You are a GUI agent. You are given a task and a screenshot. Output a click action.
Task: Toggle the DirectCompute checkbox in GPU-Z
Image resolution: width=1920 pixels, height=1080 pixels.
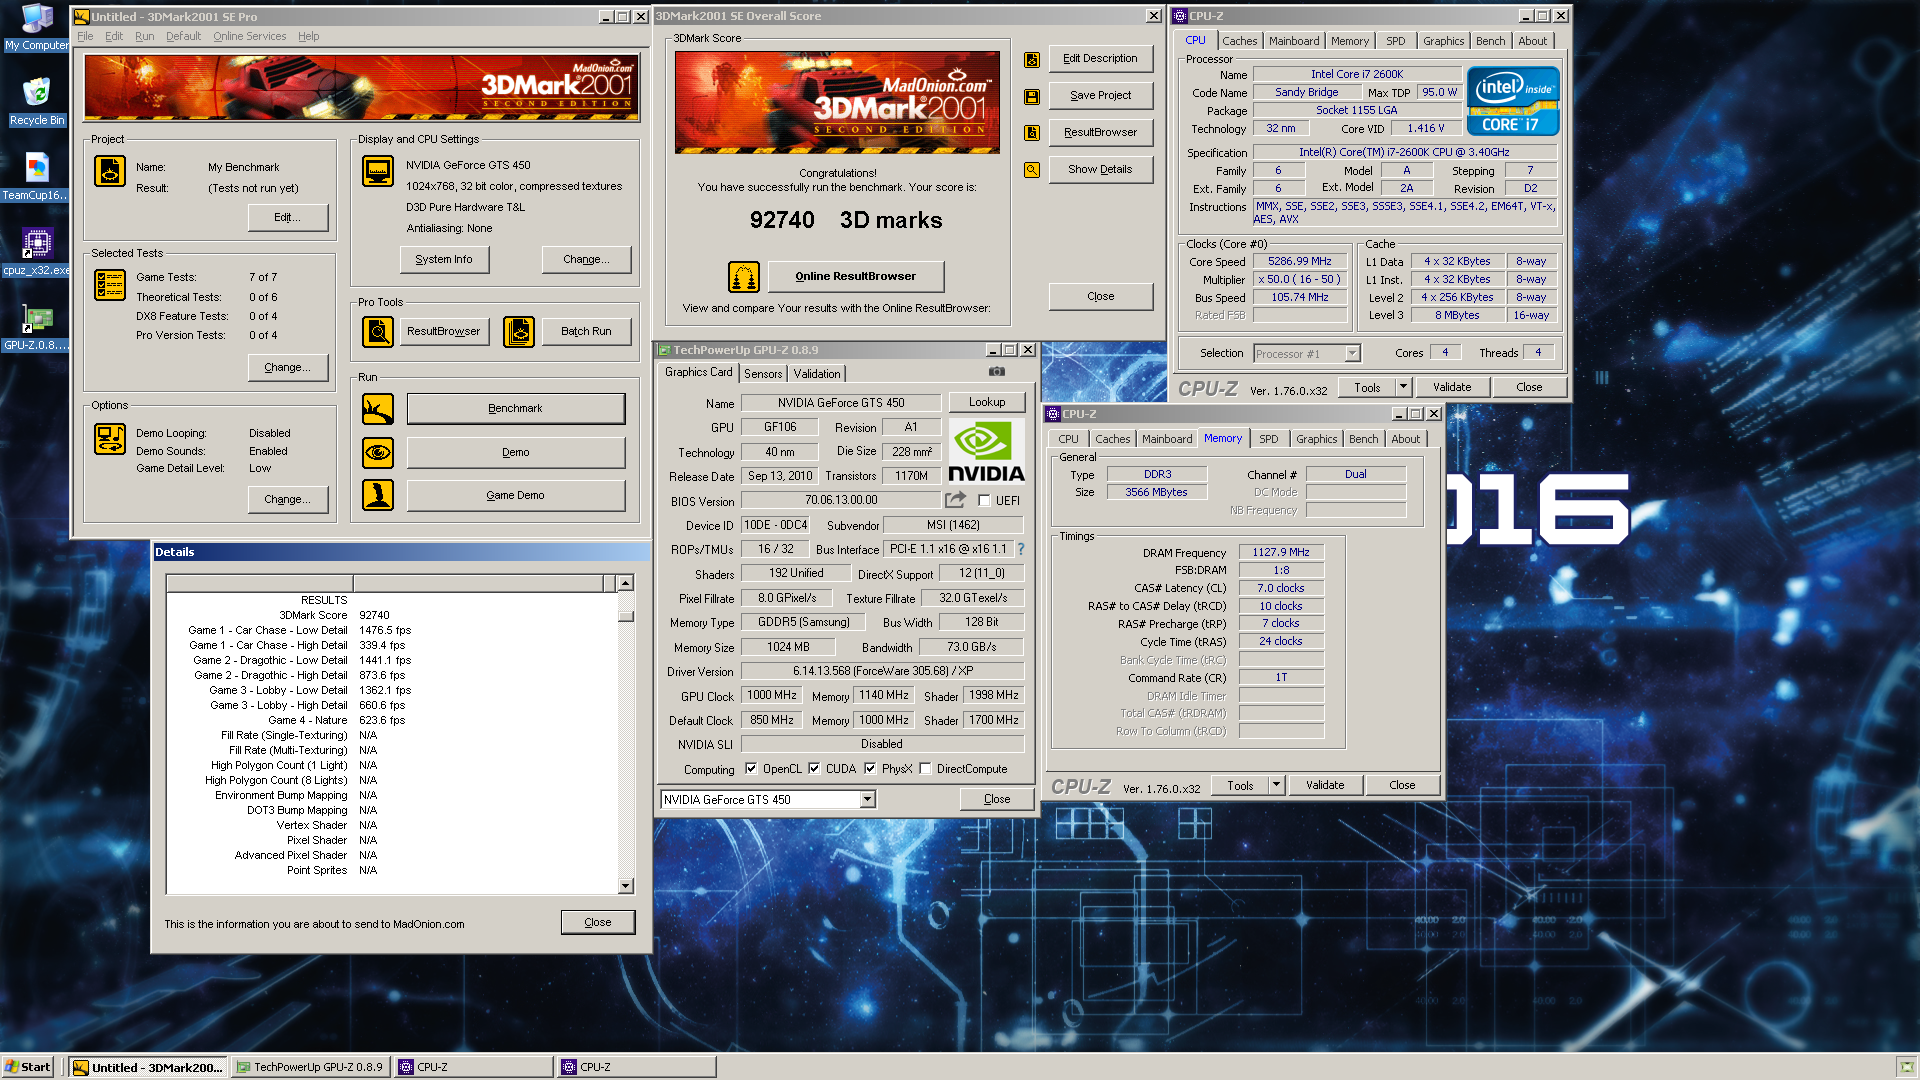[925, 769]
